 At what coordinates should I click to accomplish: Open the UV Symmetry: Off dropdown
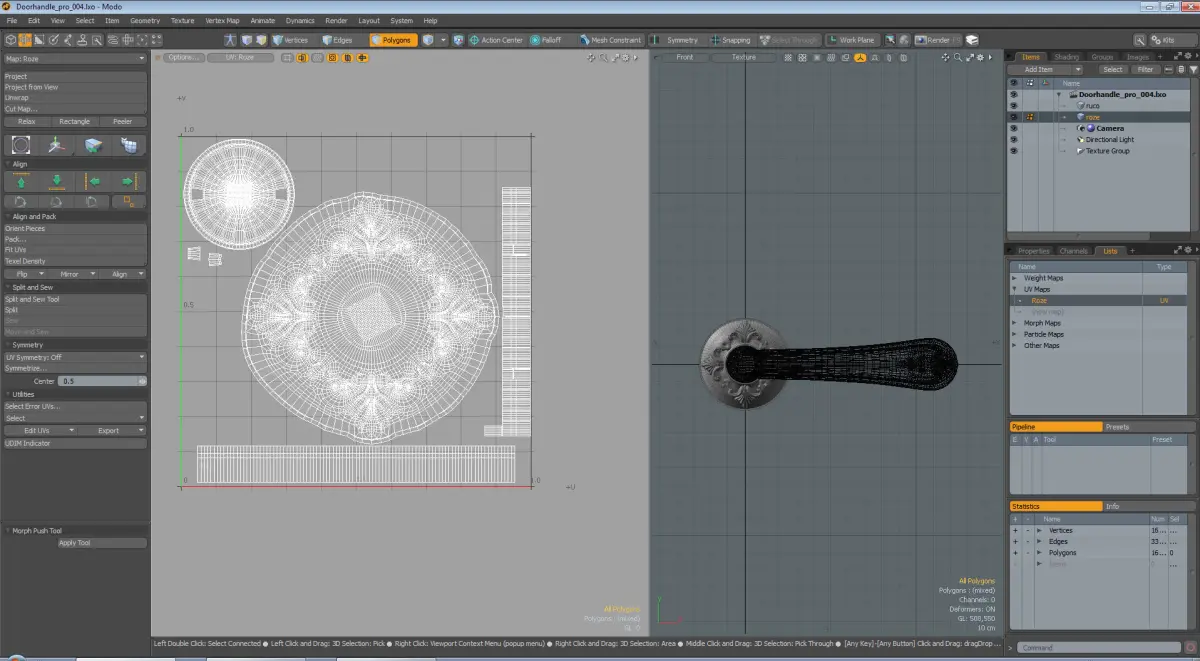(75, 357)
